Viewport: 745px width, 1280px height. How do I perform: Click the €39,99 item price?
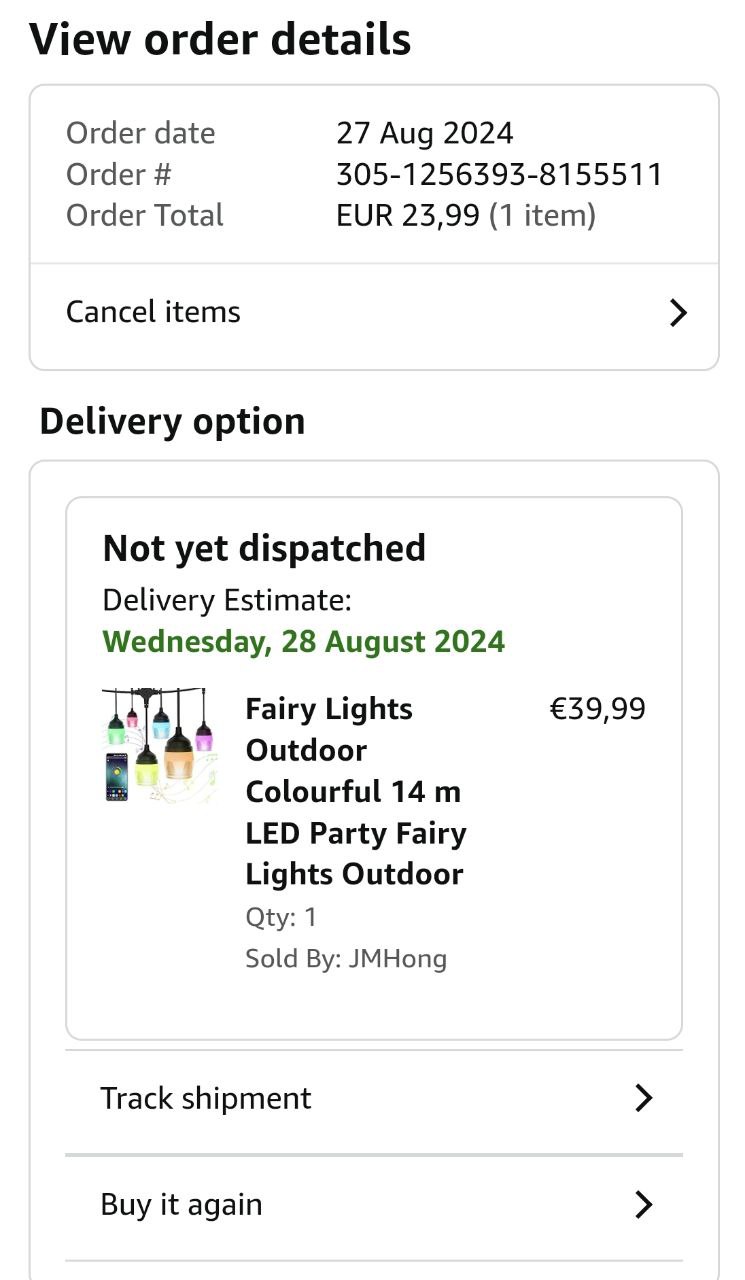coord(598,709)
